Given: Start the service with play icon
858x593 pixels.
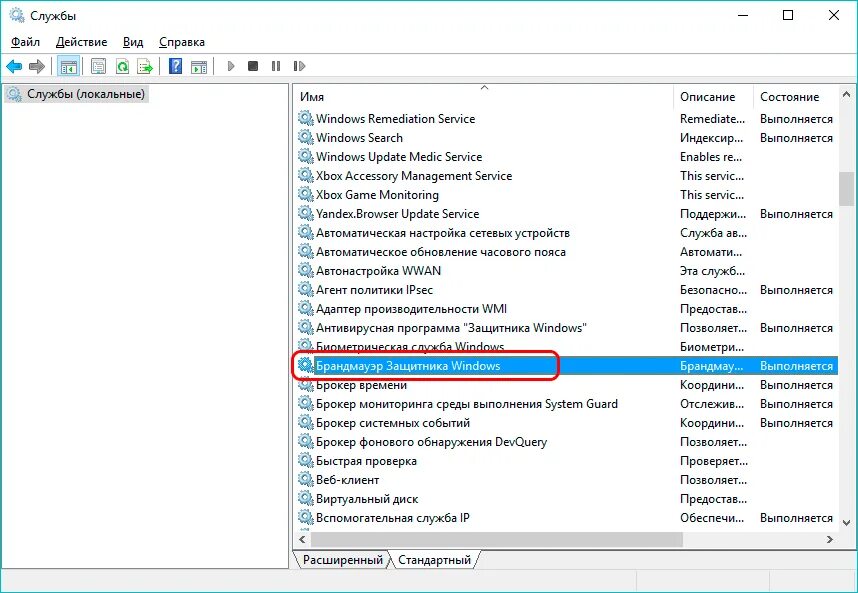Looking at the screenshot, I should (x=231, y=66).
